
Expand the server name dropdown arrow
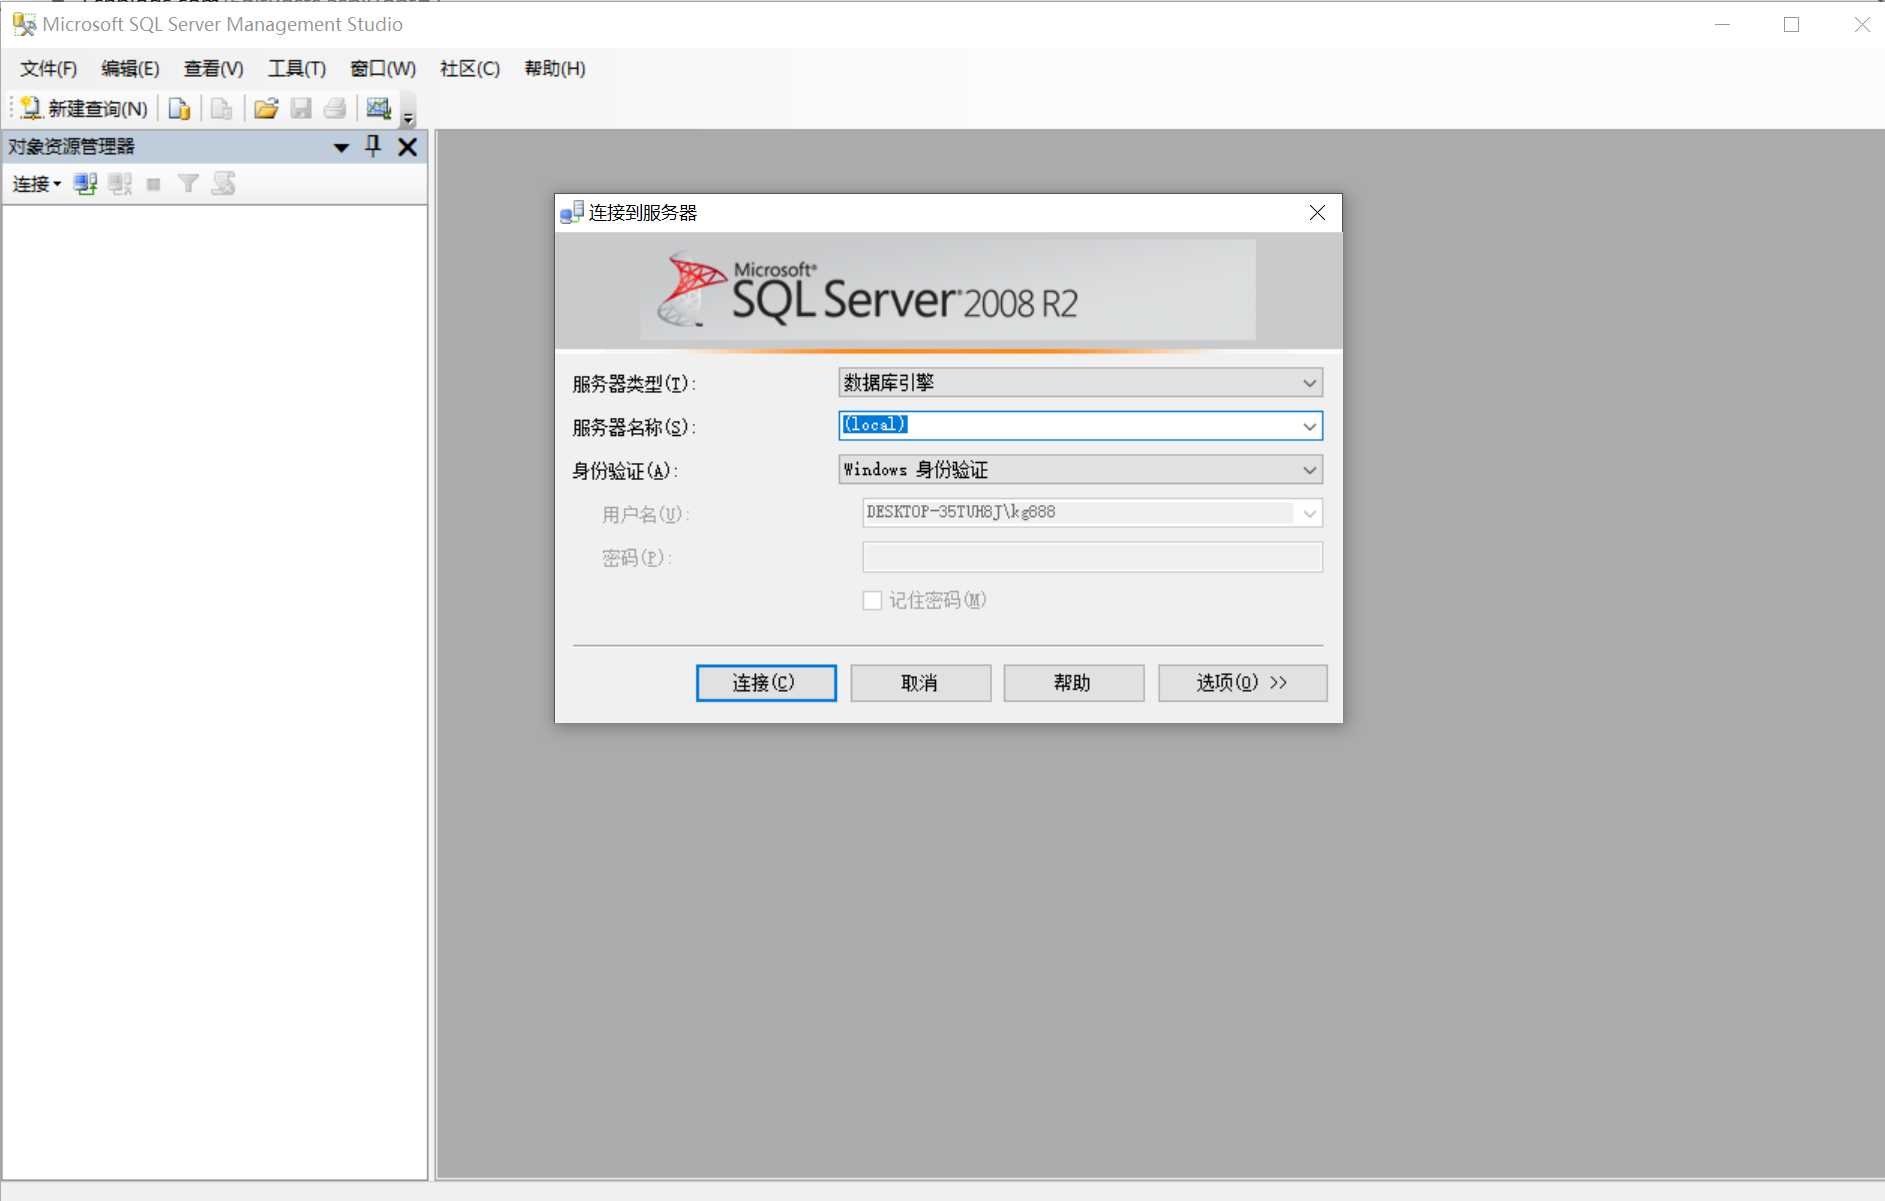point(1309,426)
